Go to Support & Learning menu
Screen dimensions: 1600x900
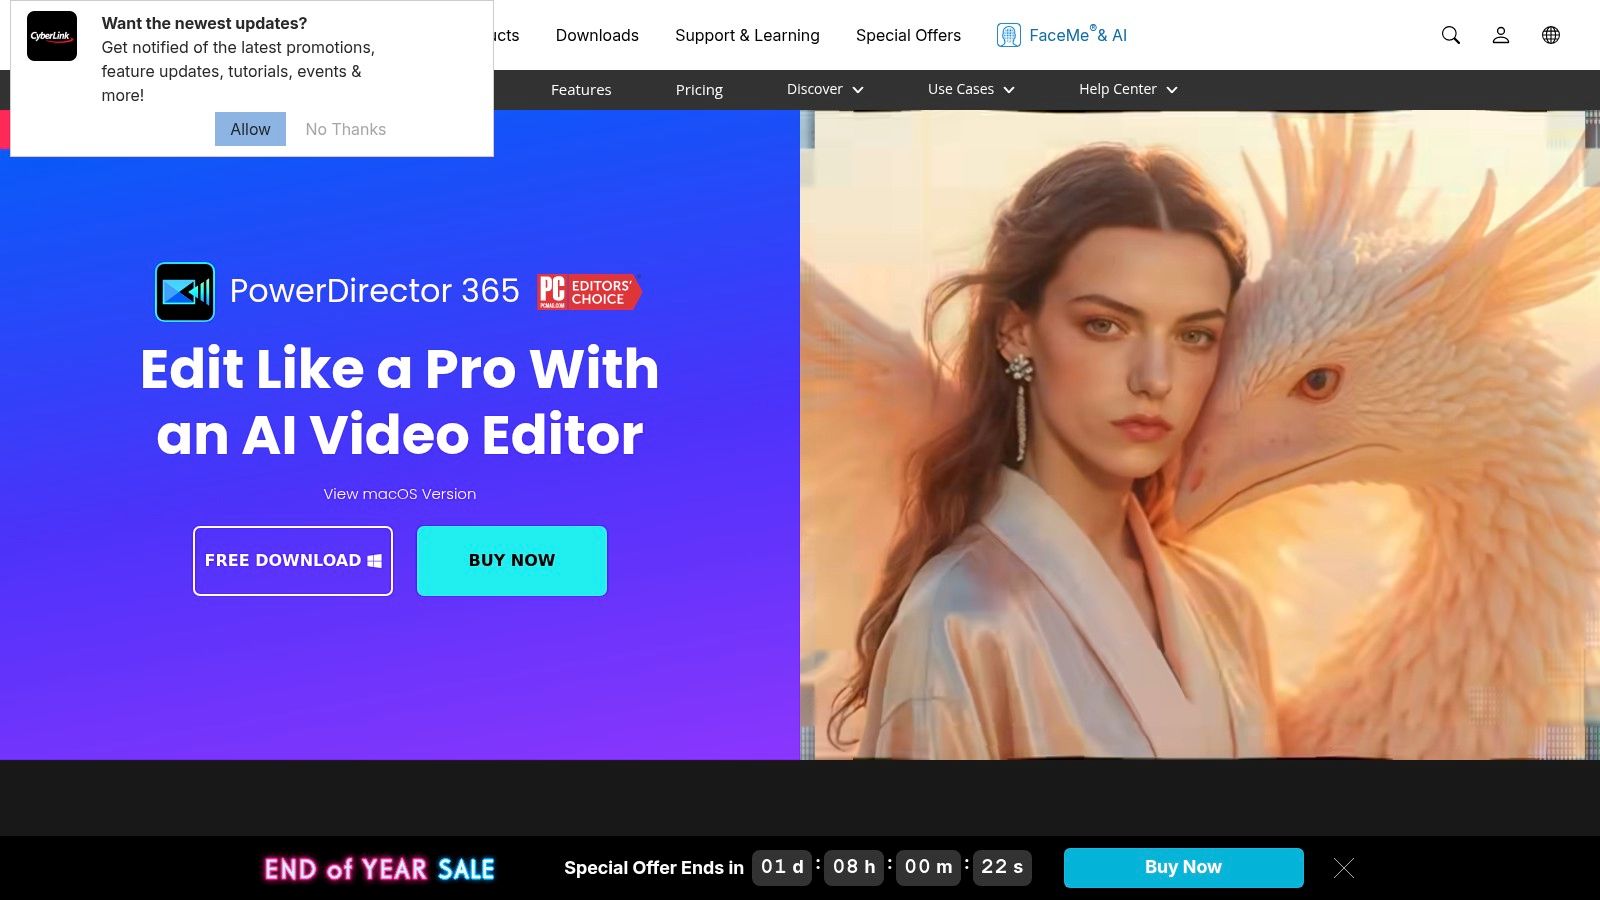[x=747, y=35]
